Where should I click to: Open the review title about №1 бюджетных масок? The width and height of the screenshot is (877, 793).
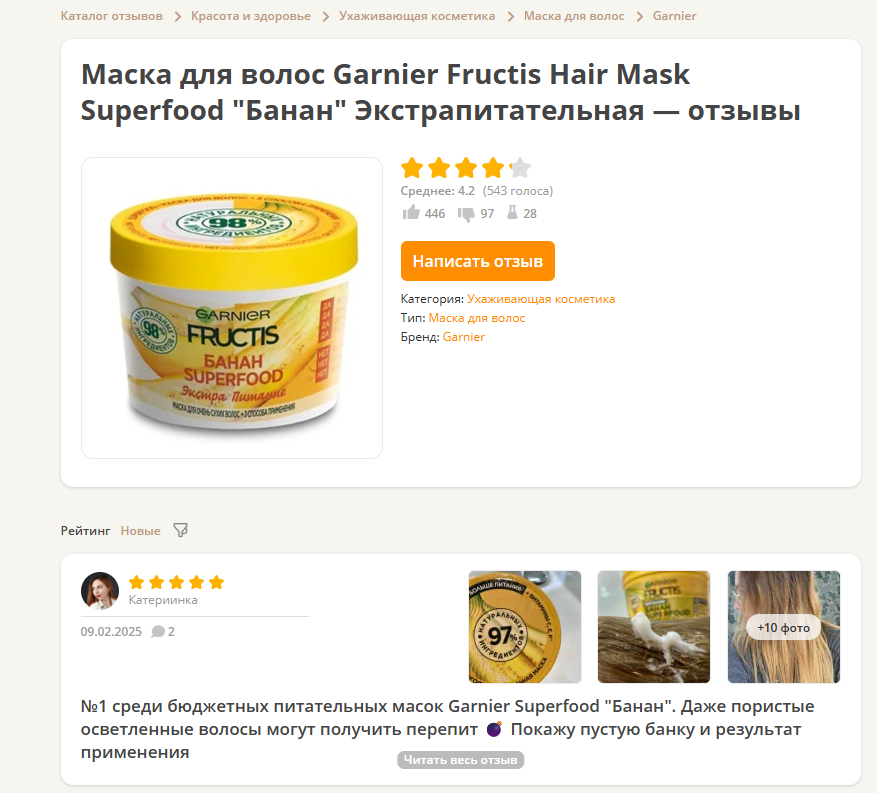coord(447,729)
